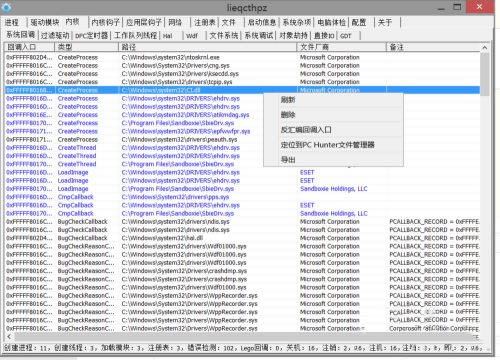Select the 内核 tab
The image size is (500, 360).
pos(72,22)
